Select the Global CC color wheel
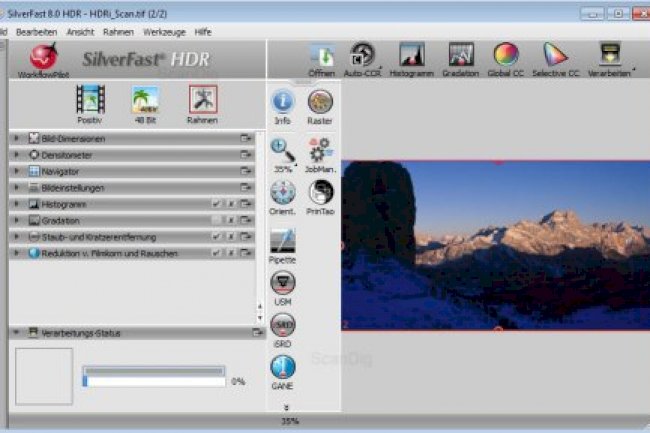 506,56
